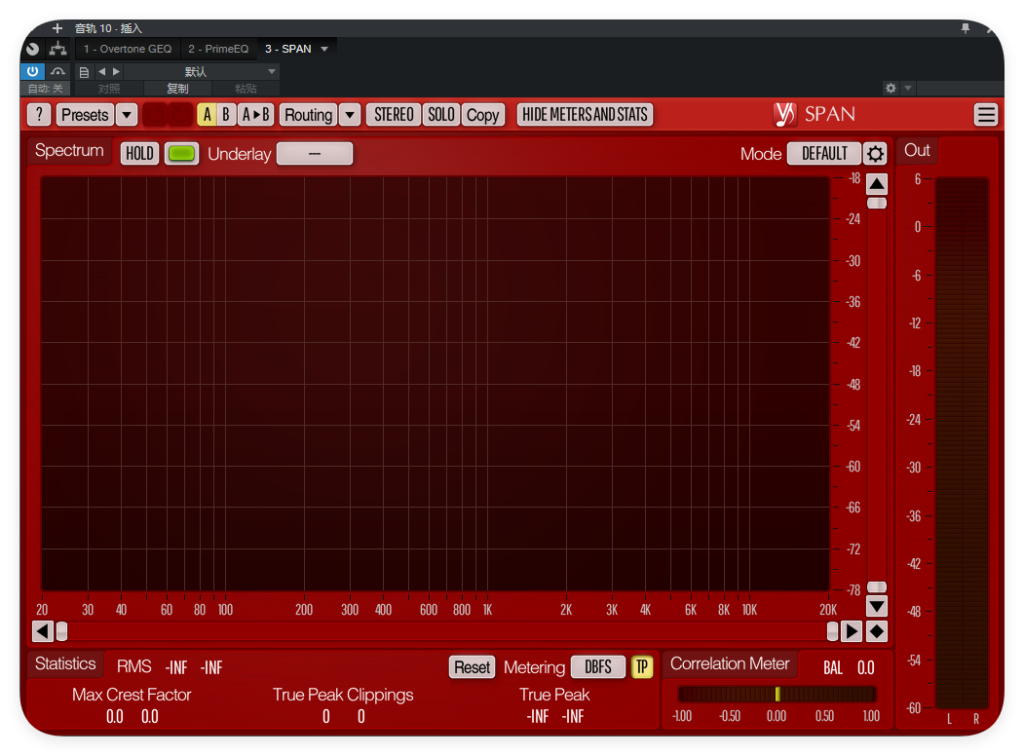Click the Out label above the level meter
This screenshot has height=756, width=1024.
tap(917, 150)
